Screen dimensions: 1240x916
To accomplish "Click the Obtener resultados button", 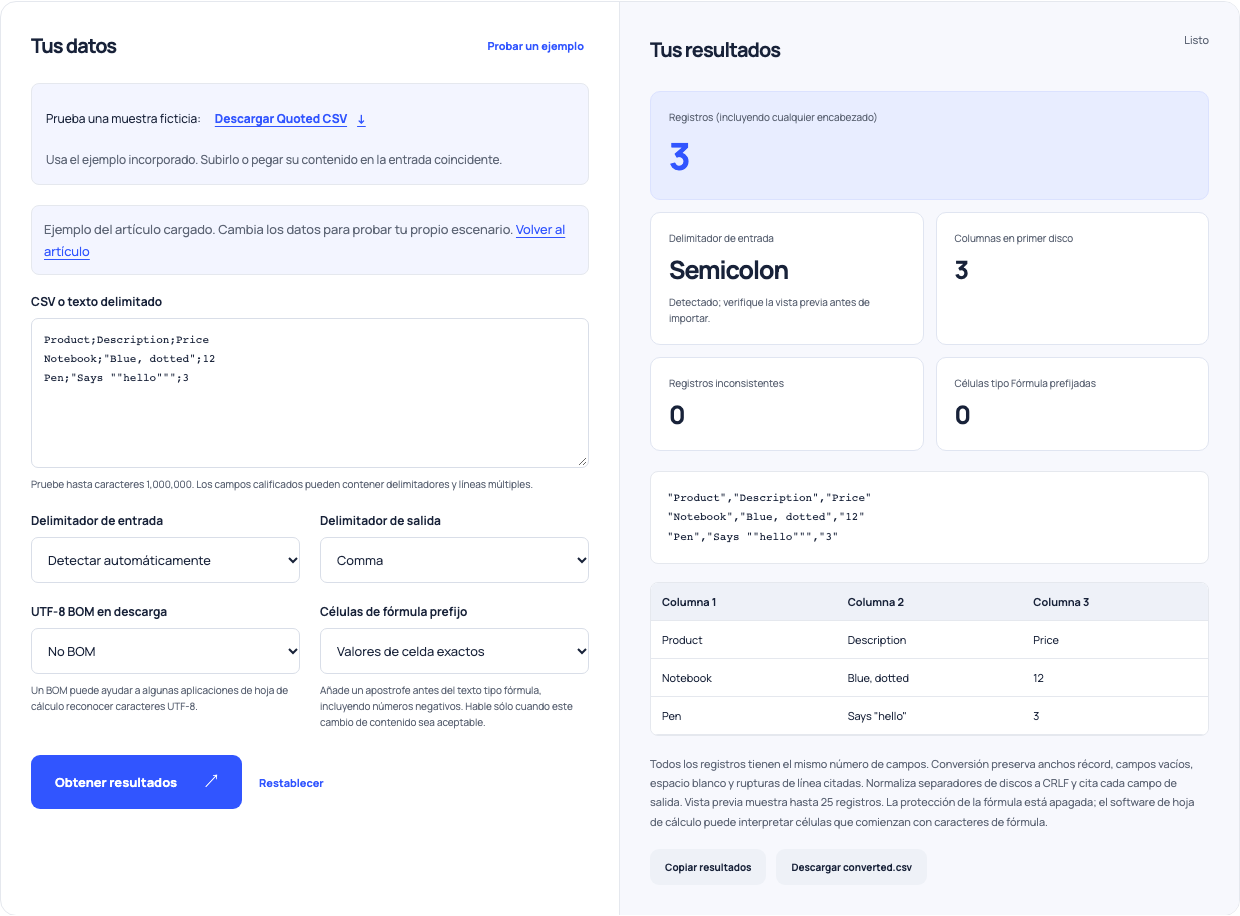I will [x=136, y=782].
